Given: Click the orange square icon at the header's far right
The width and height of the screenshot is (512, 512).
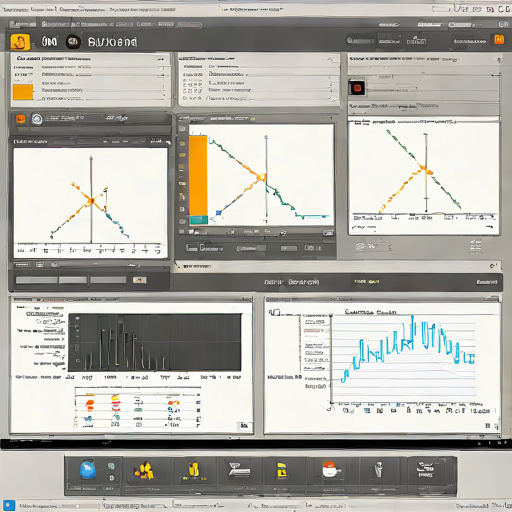Looking at the screenshot, I should [499, 40].
